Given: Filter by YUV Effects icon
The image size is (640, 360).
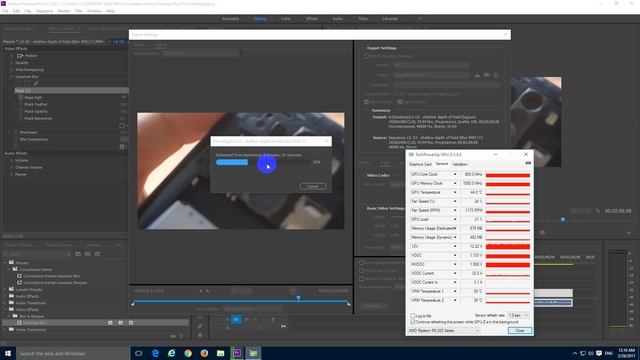Looking at the screenshot, I should (97, 254).
